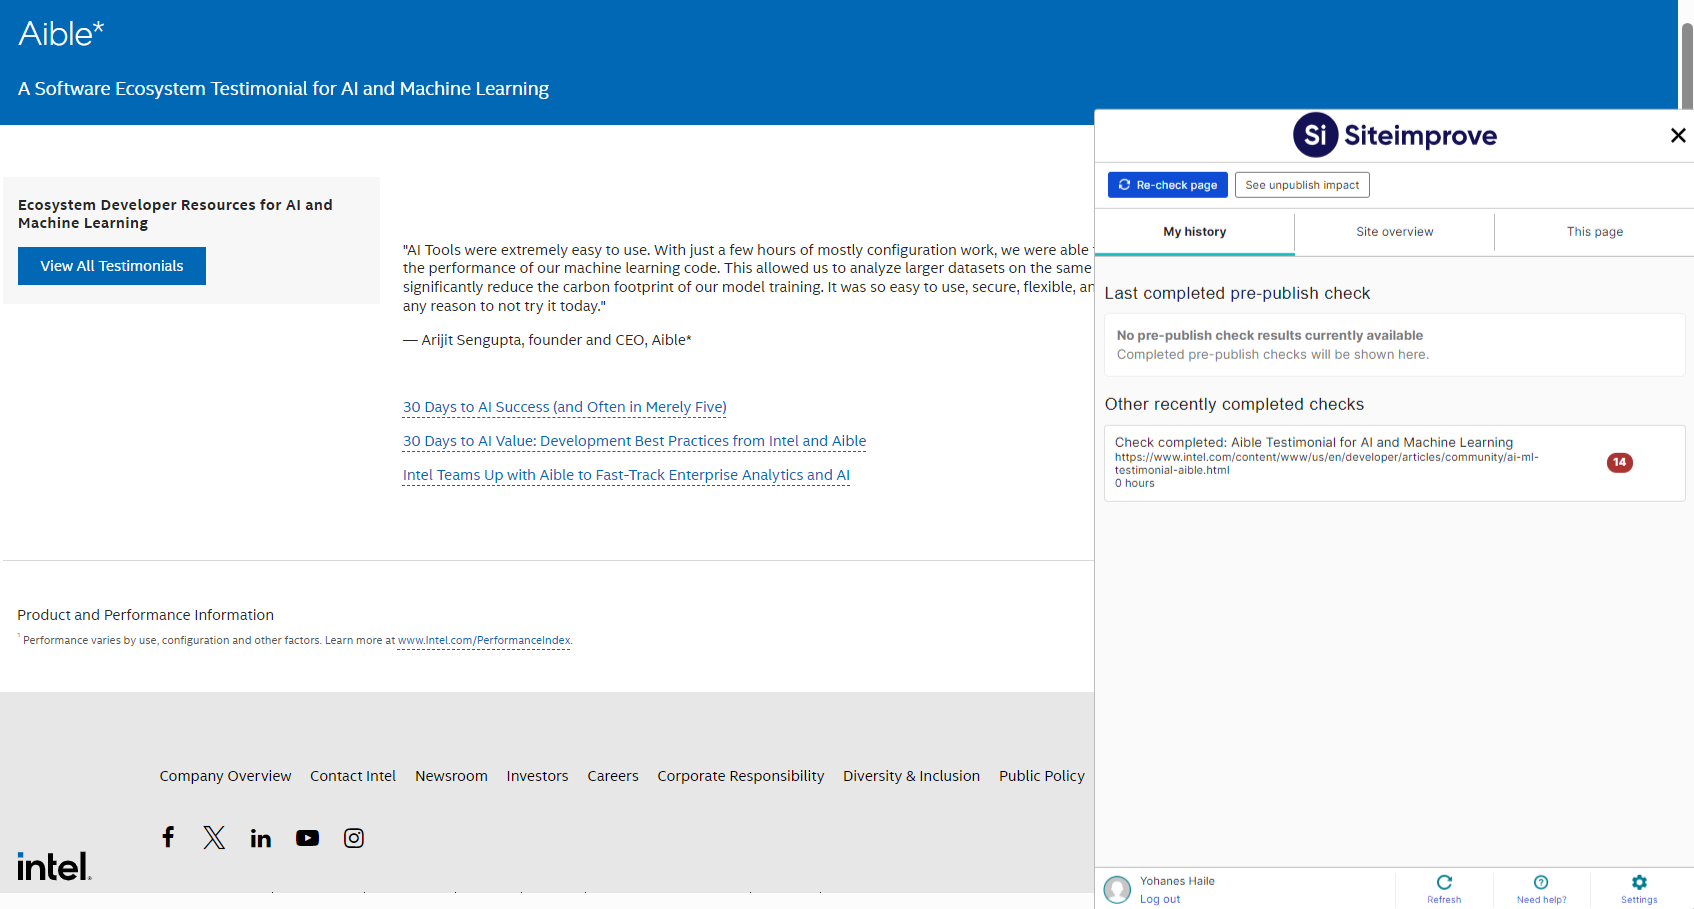This screenshot has width=1694, height=909.
Task: Open Need help? in Siteimprove
Action: coord(1541,888)
